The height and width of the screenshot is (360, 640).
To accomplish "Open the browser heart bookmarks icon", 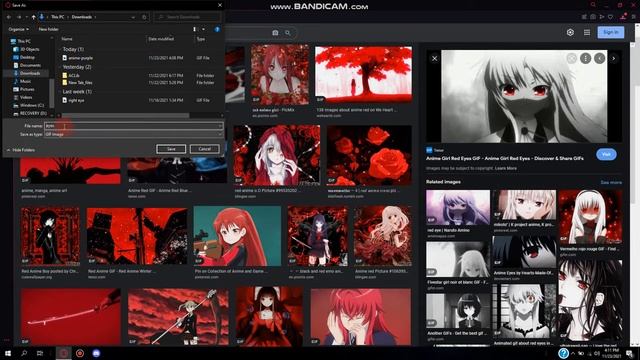I will [610, 17].
